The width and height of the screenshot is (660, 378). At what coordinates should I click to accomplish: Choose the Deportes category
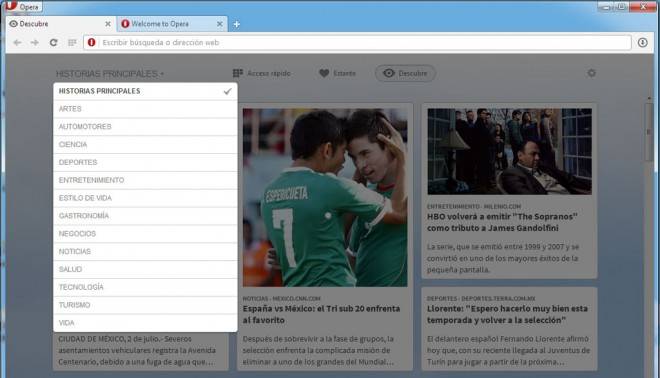(x=145, y=162)
